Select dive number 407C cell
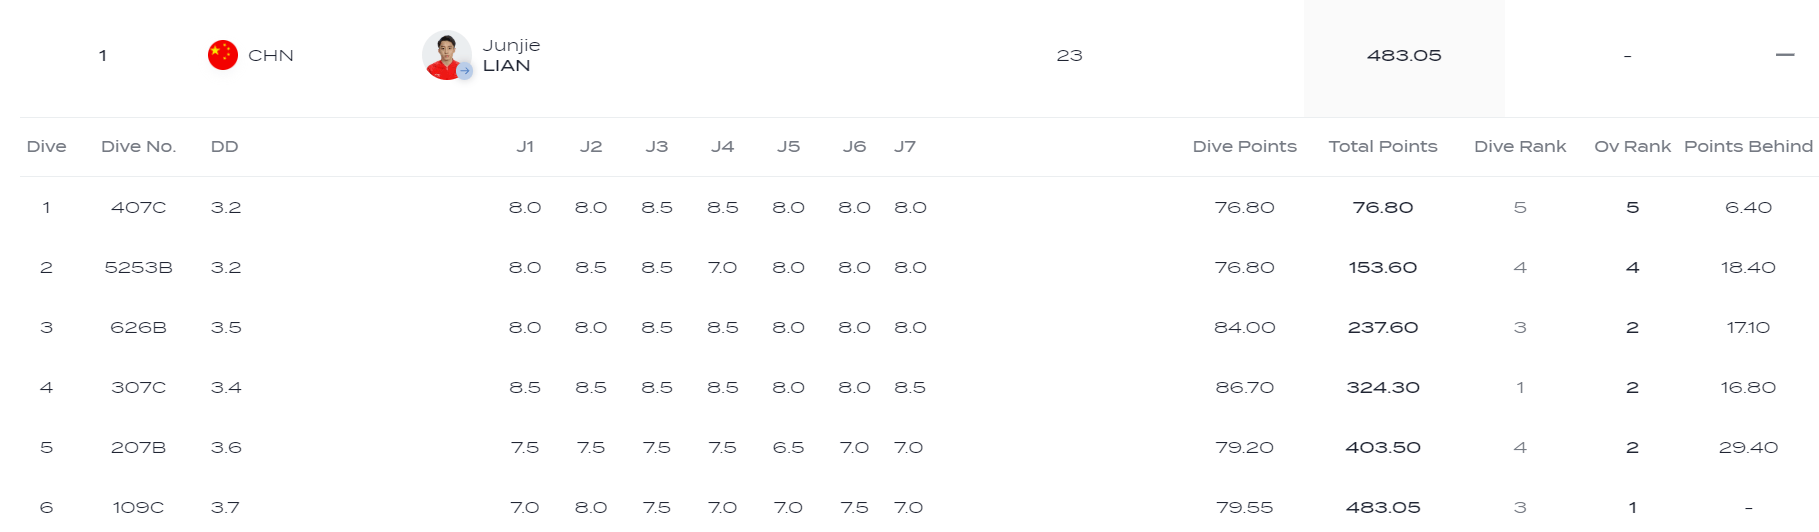The height and width of the screenshot is (532, 1819). [x=138, y=207]
